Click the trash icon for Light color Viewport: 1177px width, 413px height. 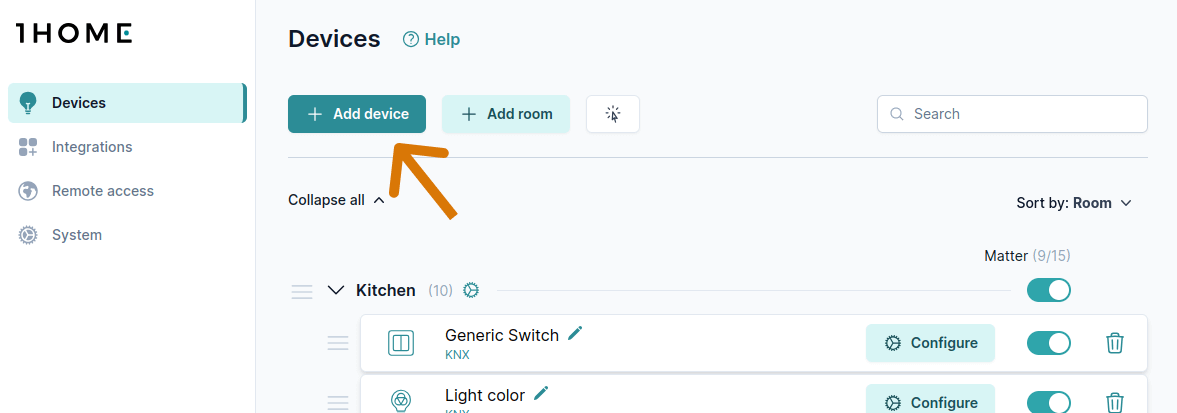click(1115, 402)
